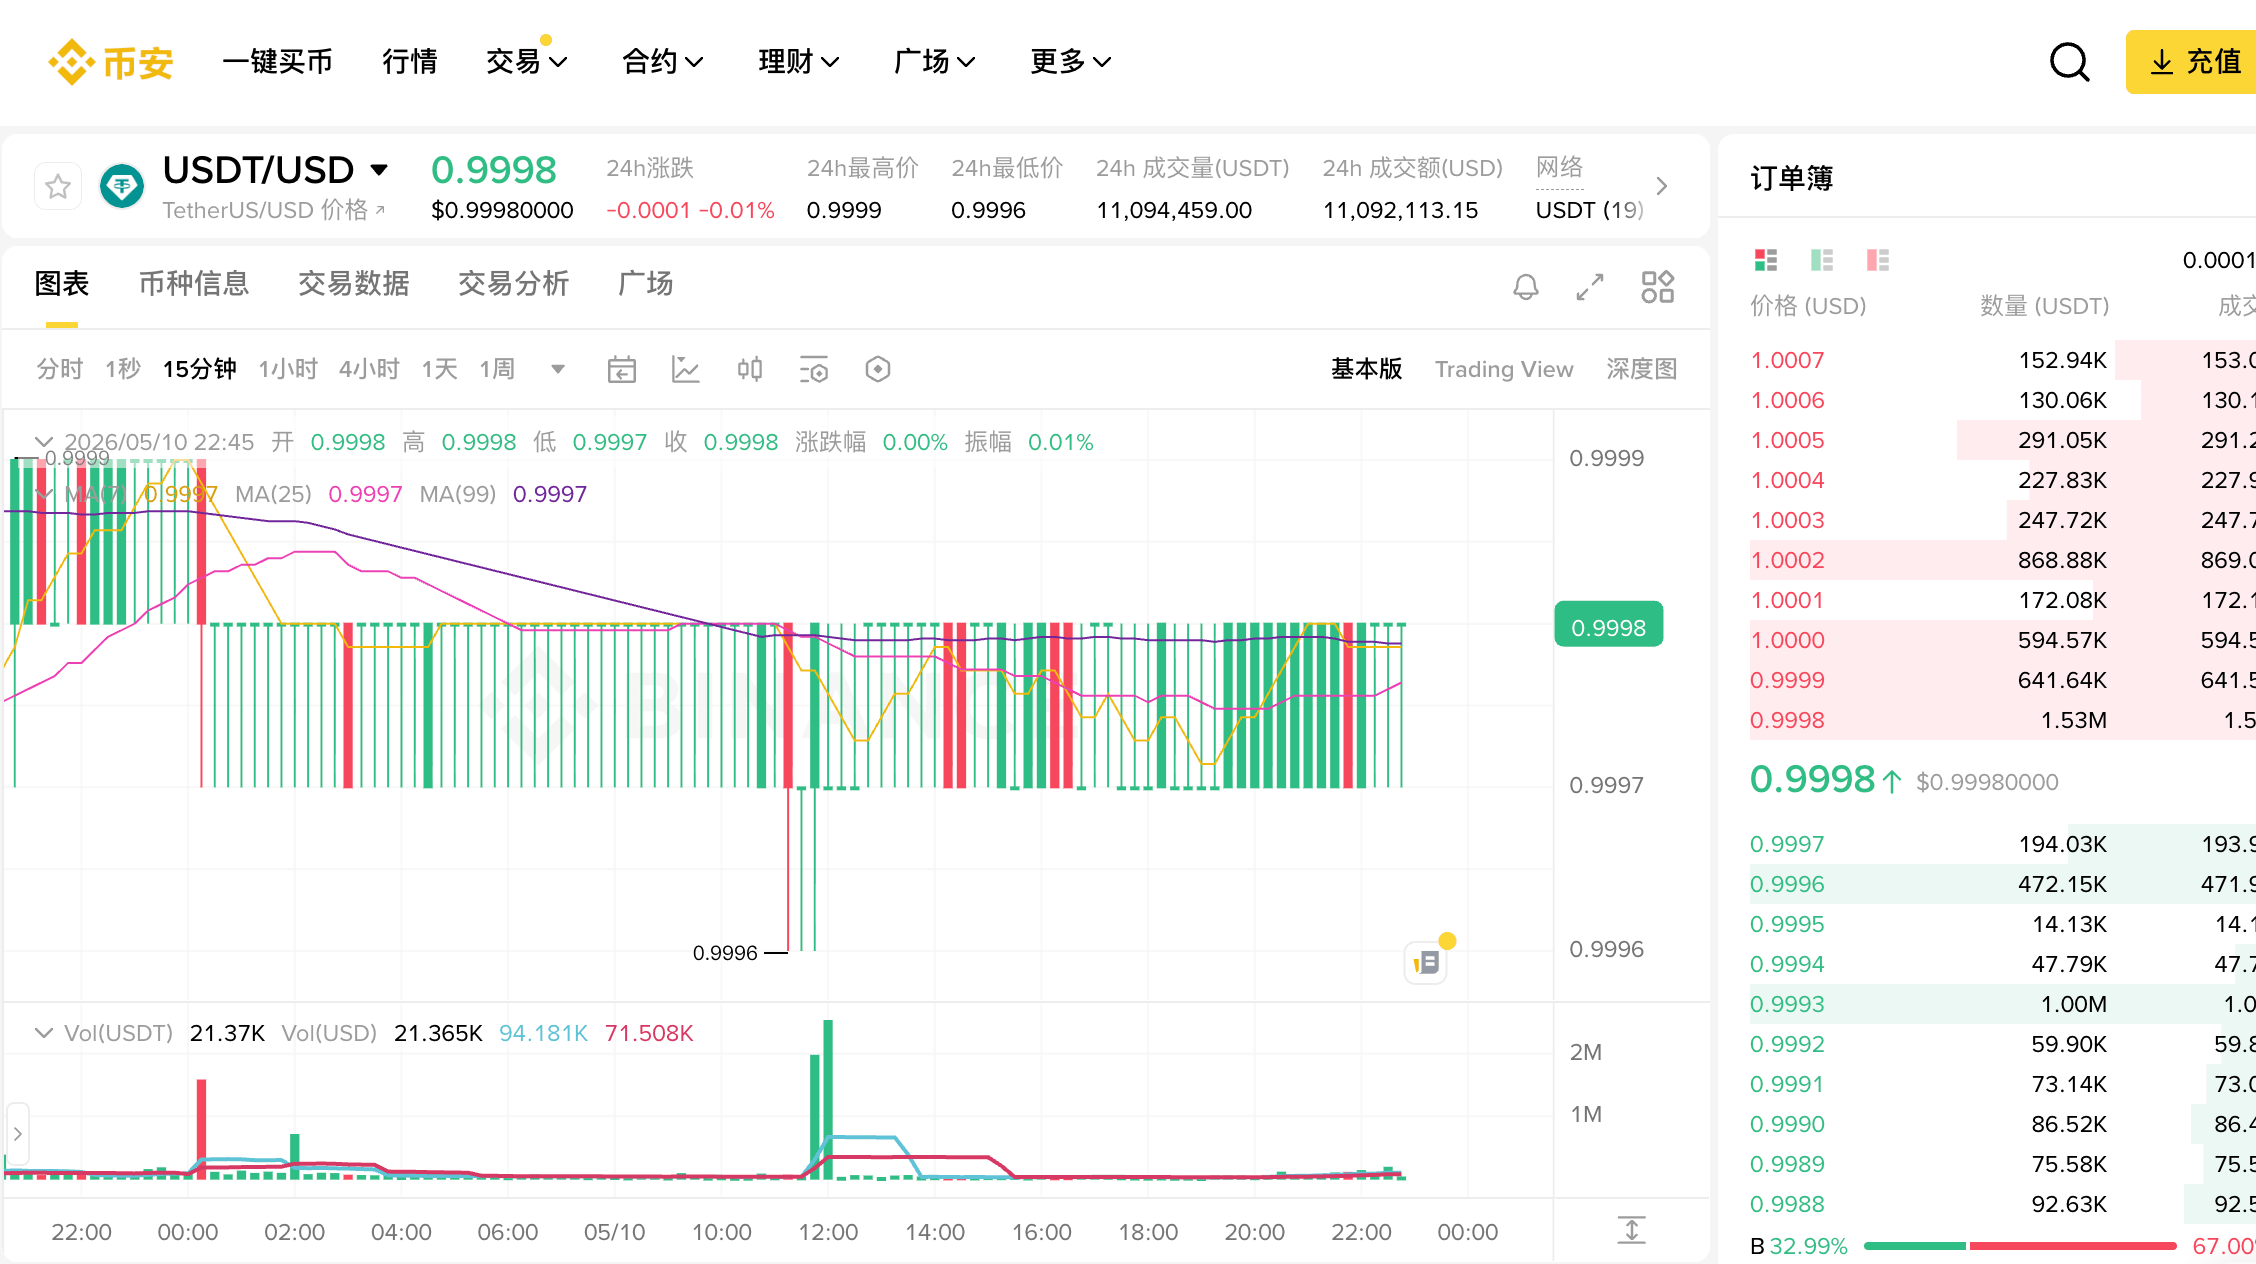Viewport: 2256px width, 1264px height.
Task: Open the go-to-date calendar icon
Action: click(622, 369)
